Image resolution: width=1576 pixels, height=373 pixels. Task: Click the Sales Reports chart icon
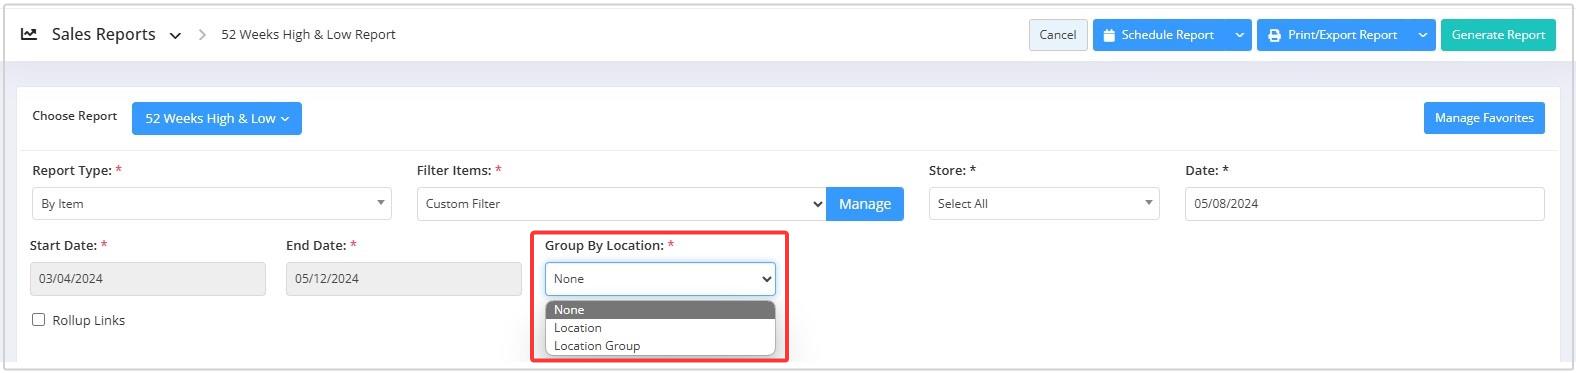(29, 34)
